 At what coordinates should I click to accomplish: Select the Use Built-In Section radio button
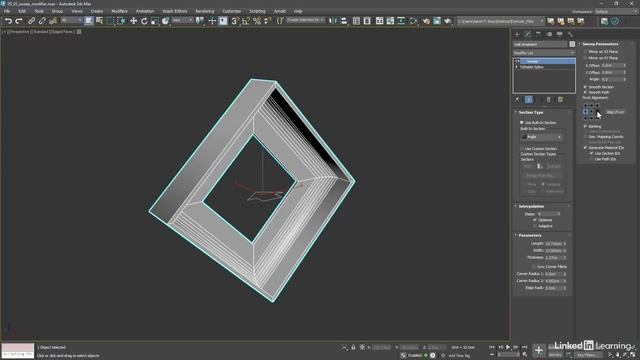(x=522, y=122)
